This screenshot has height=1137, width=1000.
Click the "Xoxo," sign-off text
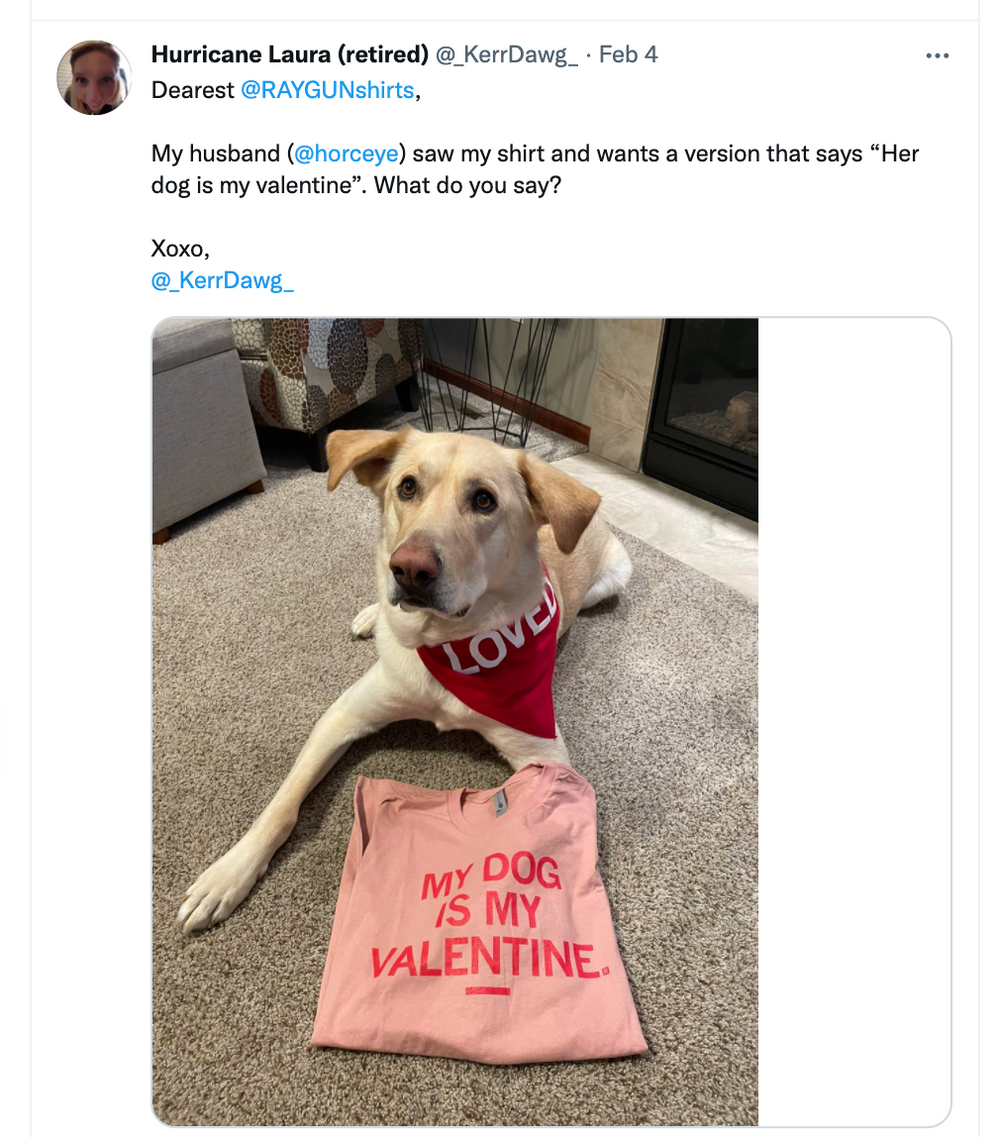[x=180, y=249]
